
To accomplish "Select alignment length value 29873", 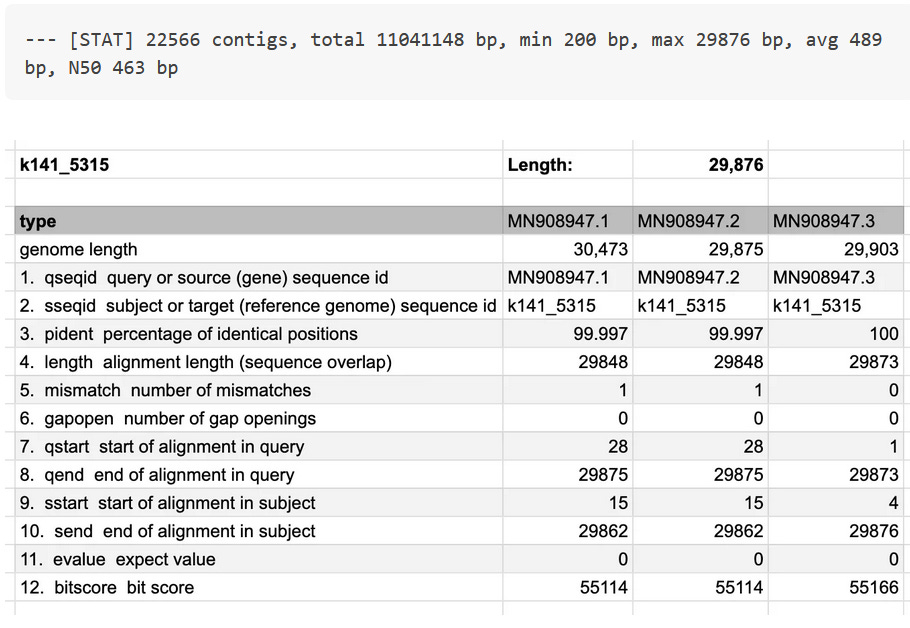I will [x=836, y=362].
